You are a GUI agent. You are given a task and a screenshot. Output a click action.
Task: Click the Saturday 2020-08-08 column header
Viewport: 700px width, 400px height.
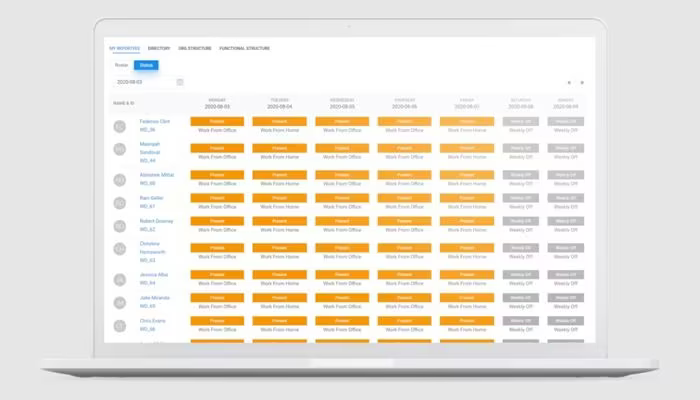click(521, 104)
